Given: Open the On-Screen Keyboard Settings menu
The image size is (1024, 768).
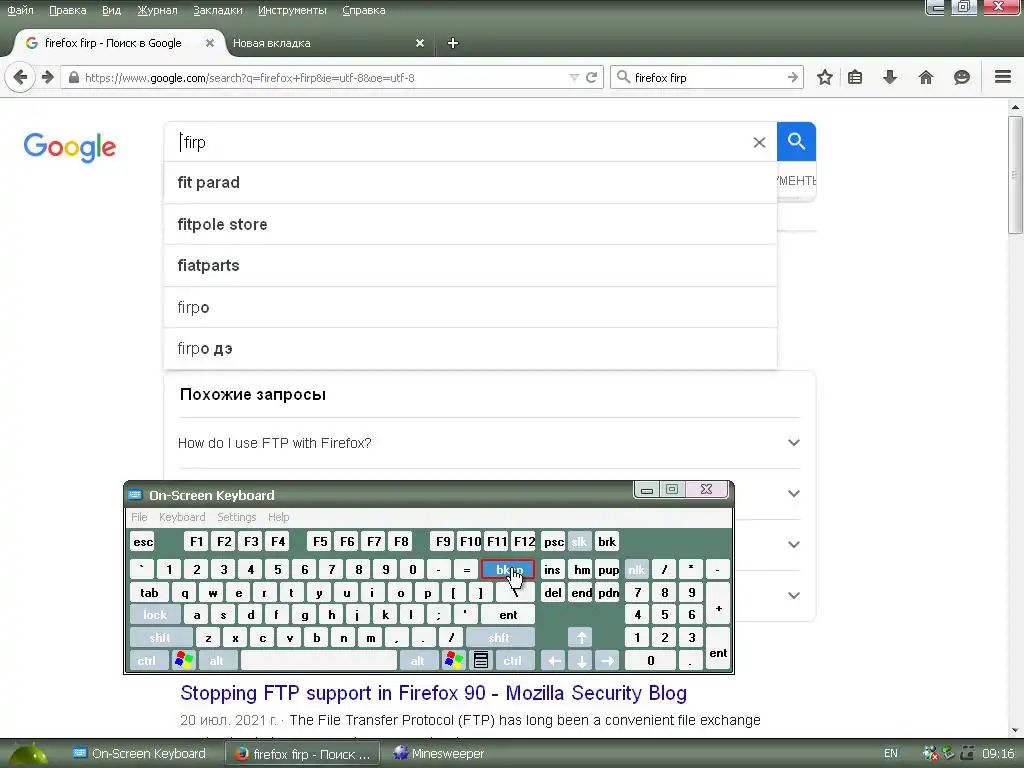Looking at the screenshot, I should [x=236, y=517].
